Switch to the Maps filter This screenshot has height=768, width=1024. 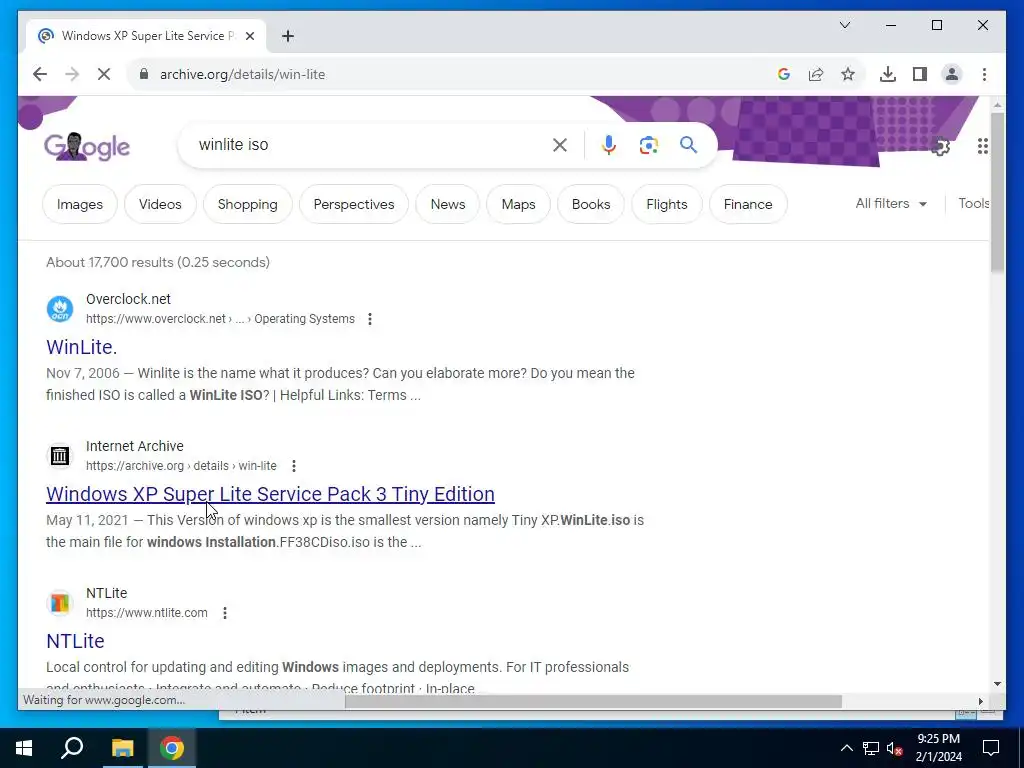(x=519, y=204)
